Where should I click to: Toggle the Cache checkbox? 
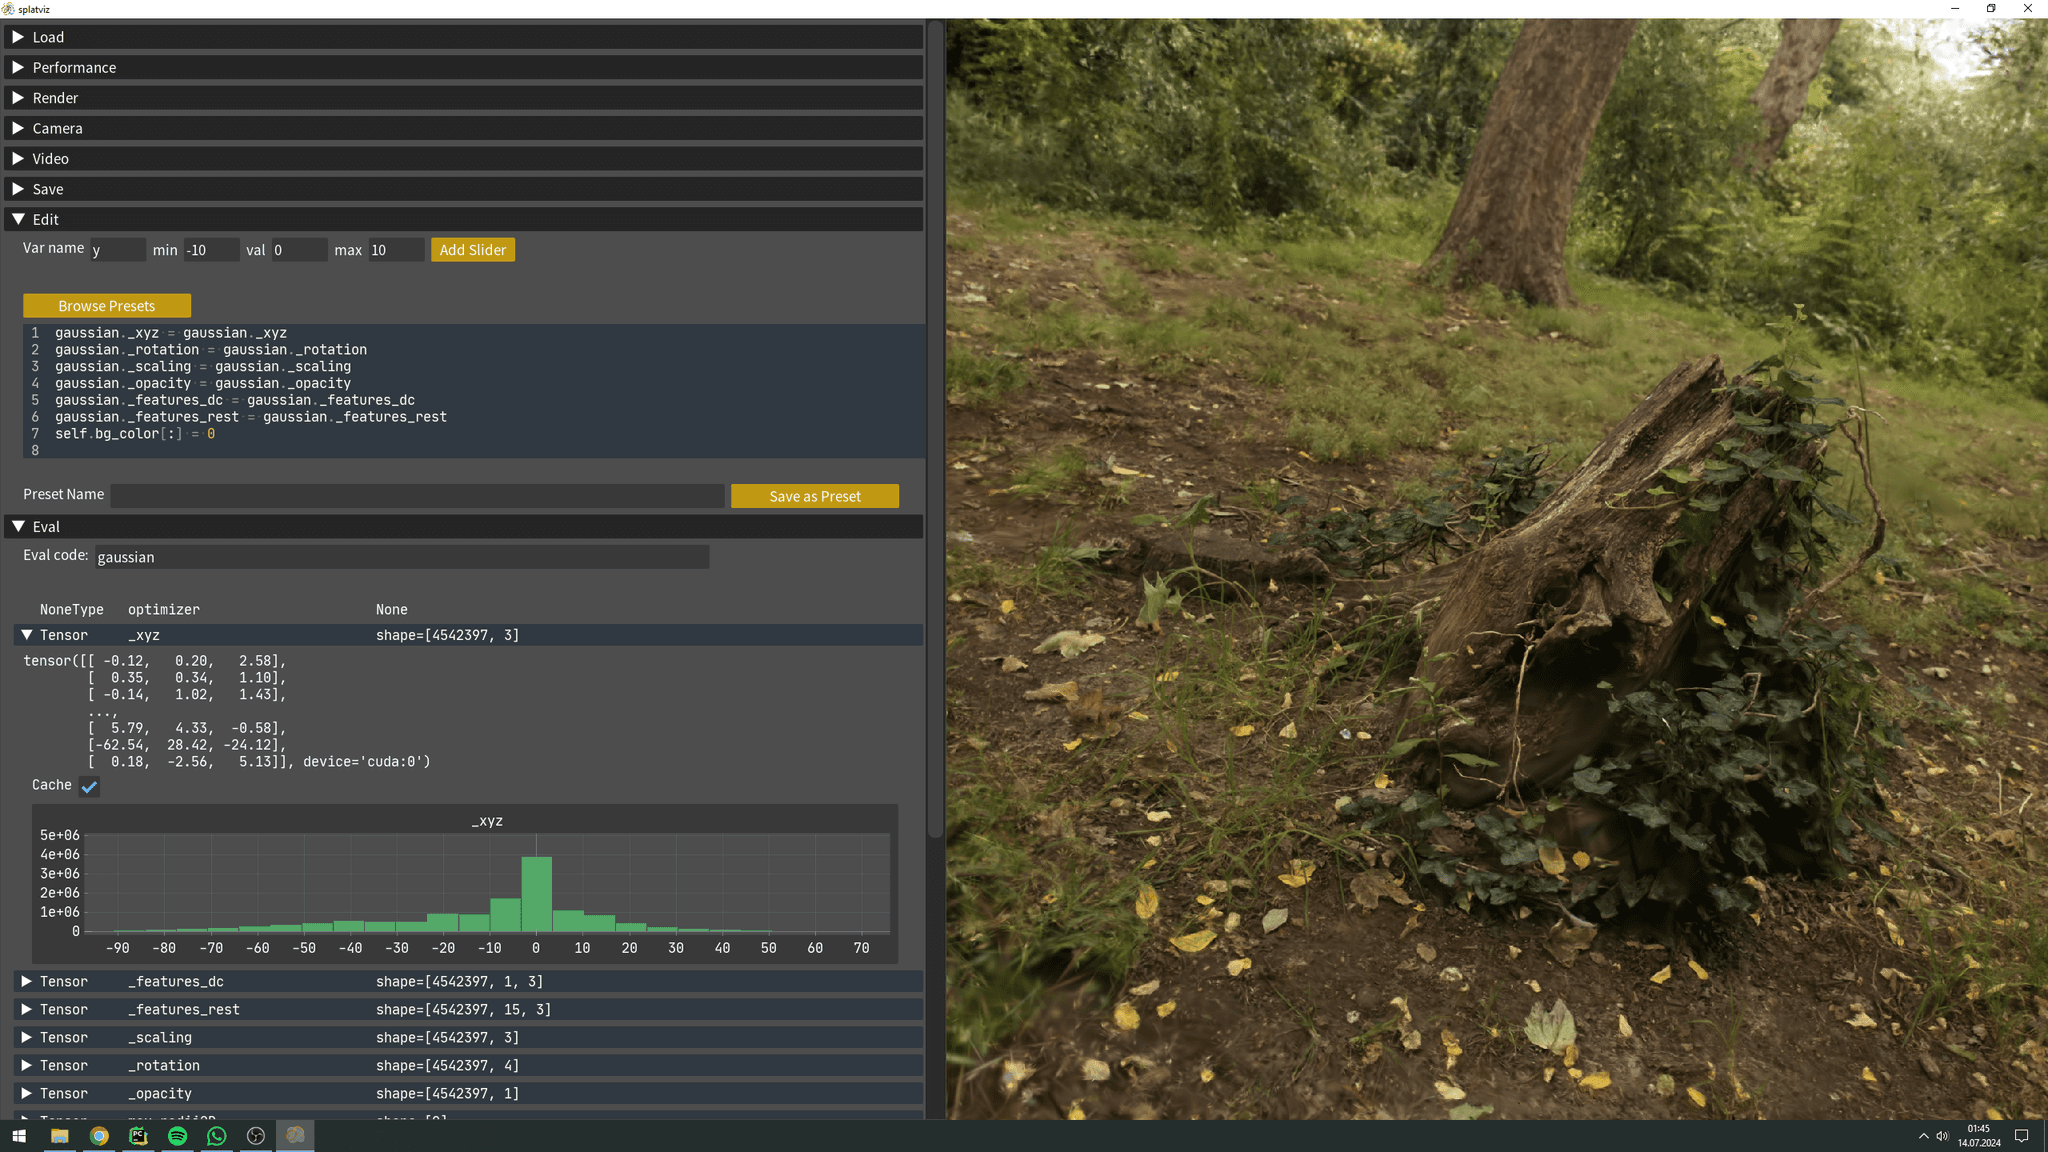click(x=89, y=786)
